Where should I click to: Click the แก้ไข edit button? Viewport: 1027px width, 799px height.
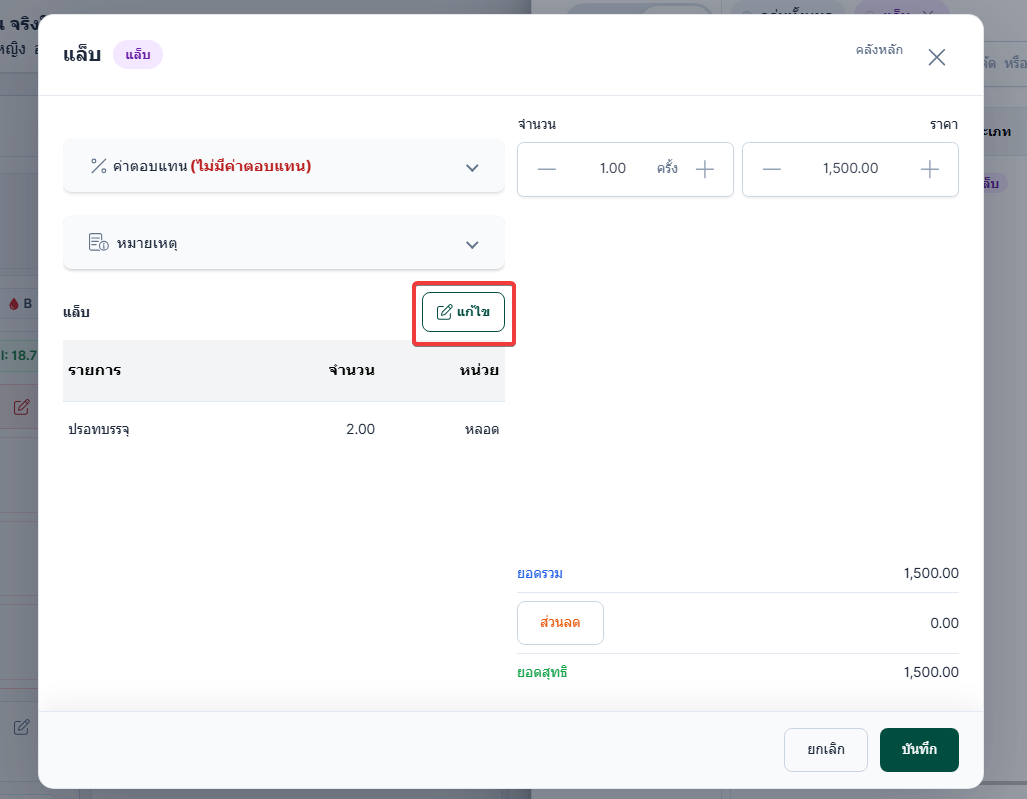[463, 312]
